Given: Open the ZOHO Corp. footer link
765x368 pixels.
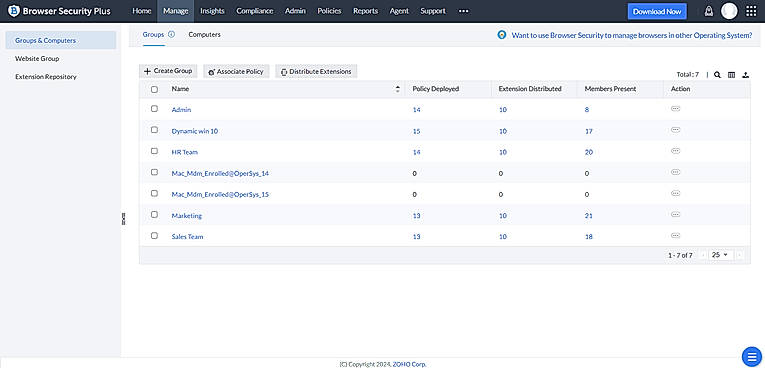Looking at the screenshot, I should 409,364.
